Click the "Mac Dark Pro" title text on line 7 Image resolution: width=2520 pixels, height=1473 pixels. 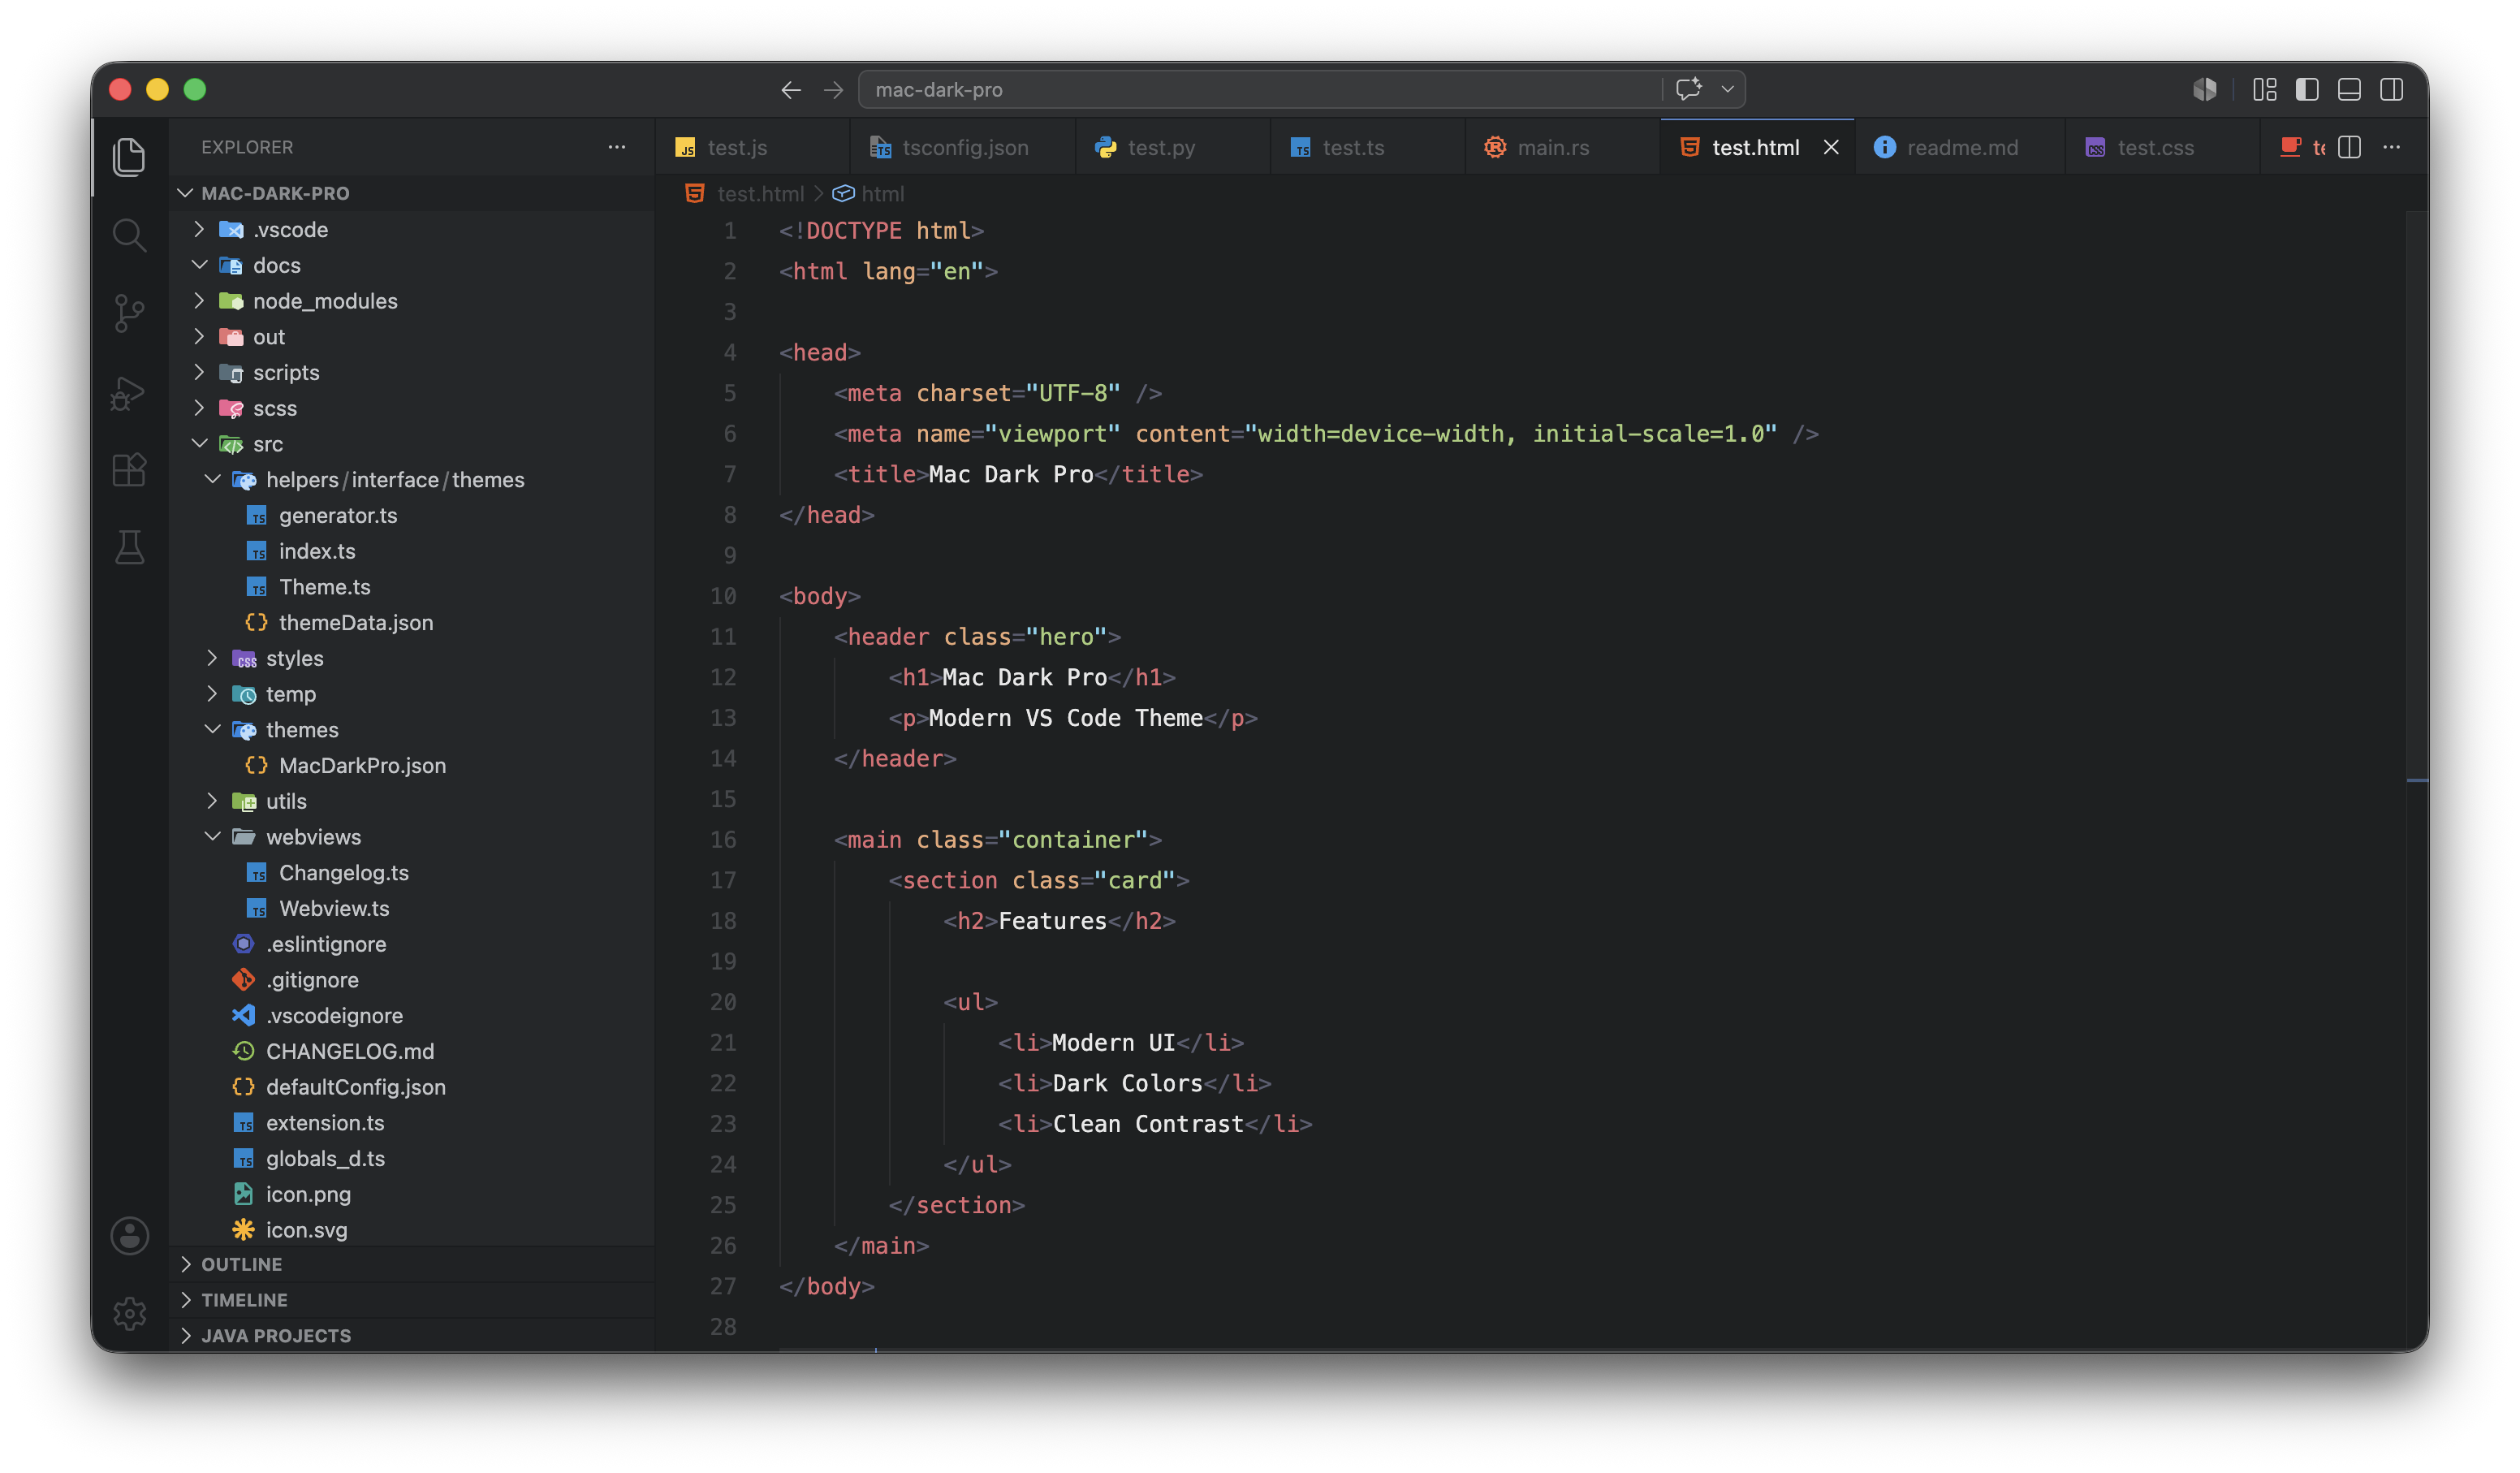tap(1010, 474)
